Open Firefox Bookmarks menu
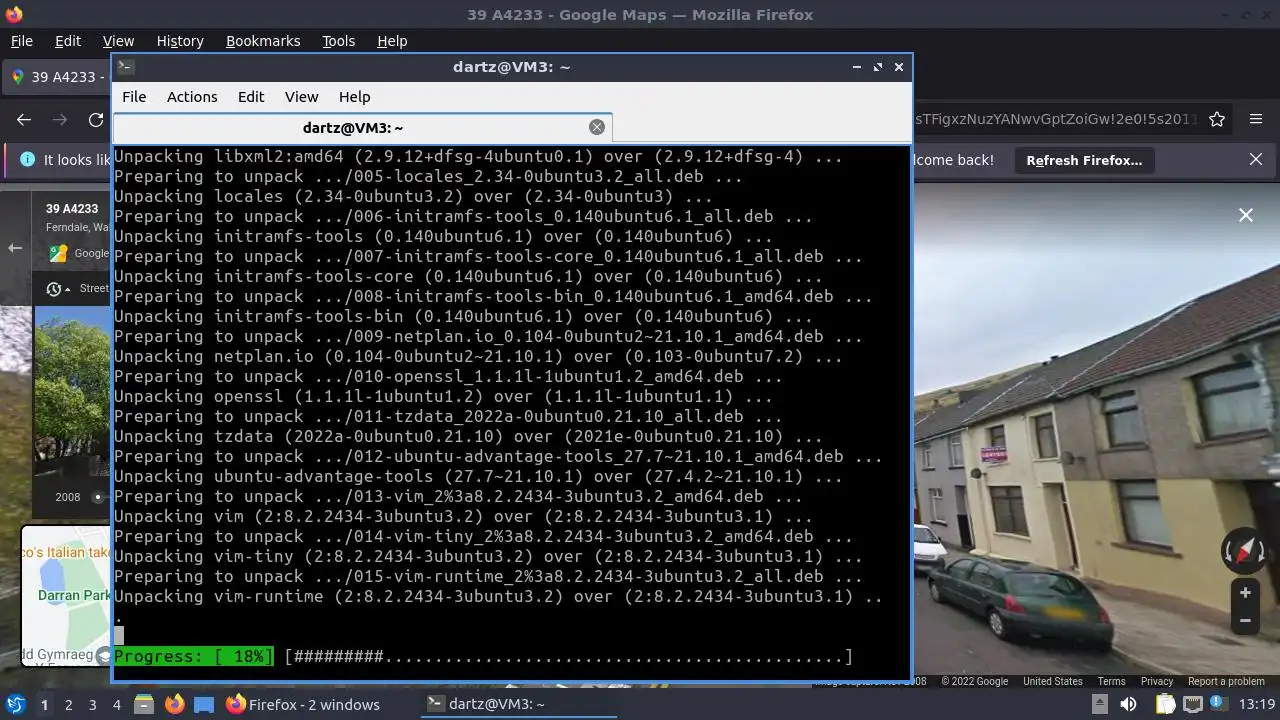This screenshot has height=720, width=1280. click(263, 41)
